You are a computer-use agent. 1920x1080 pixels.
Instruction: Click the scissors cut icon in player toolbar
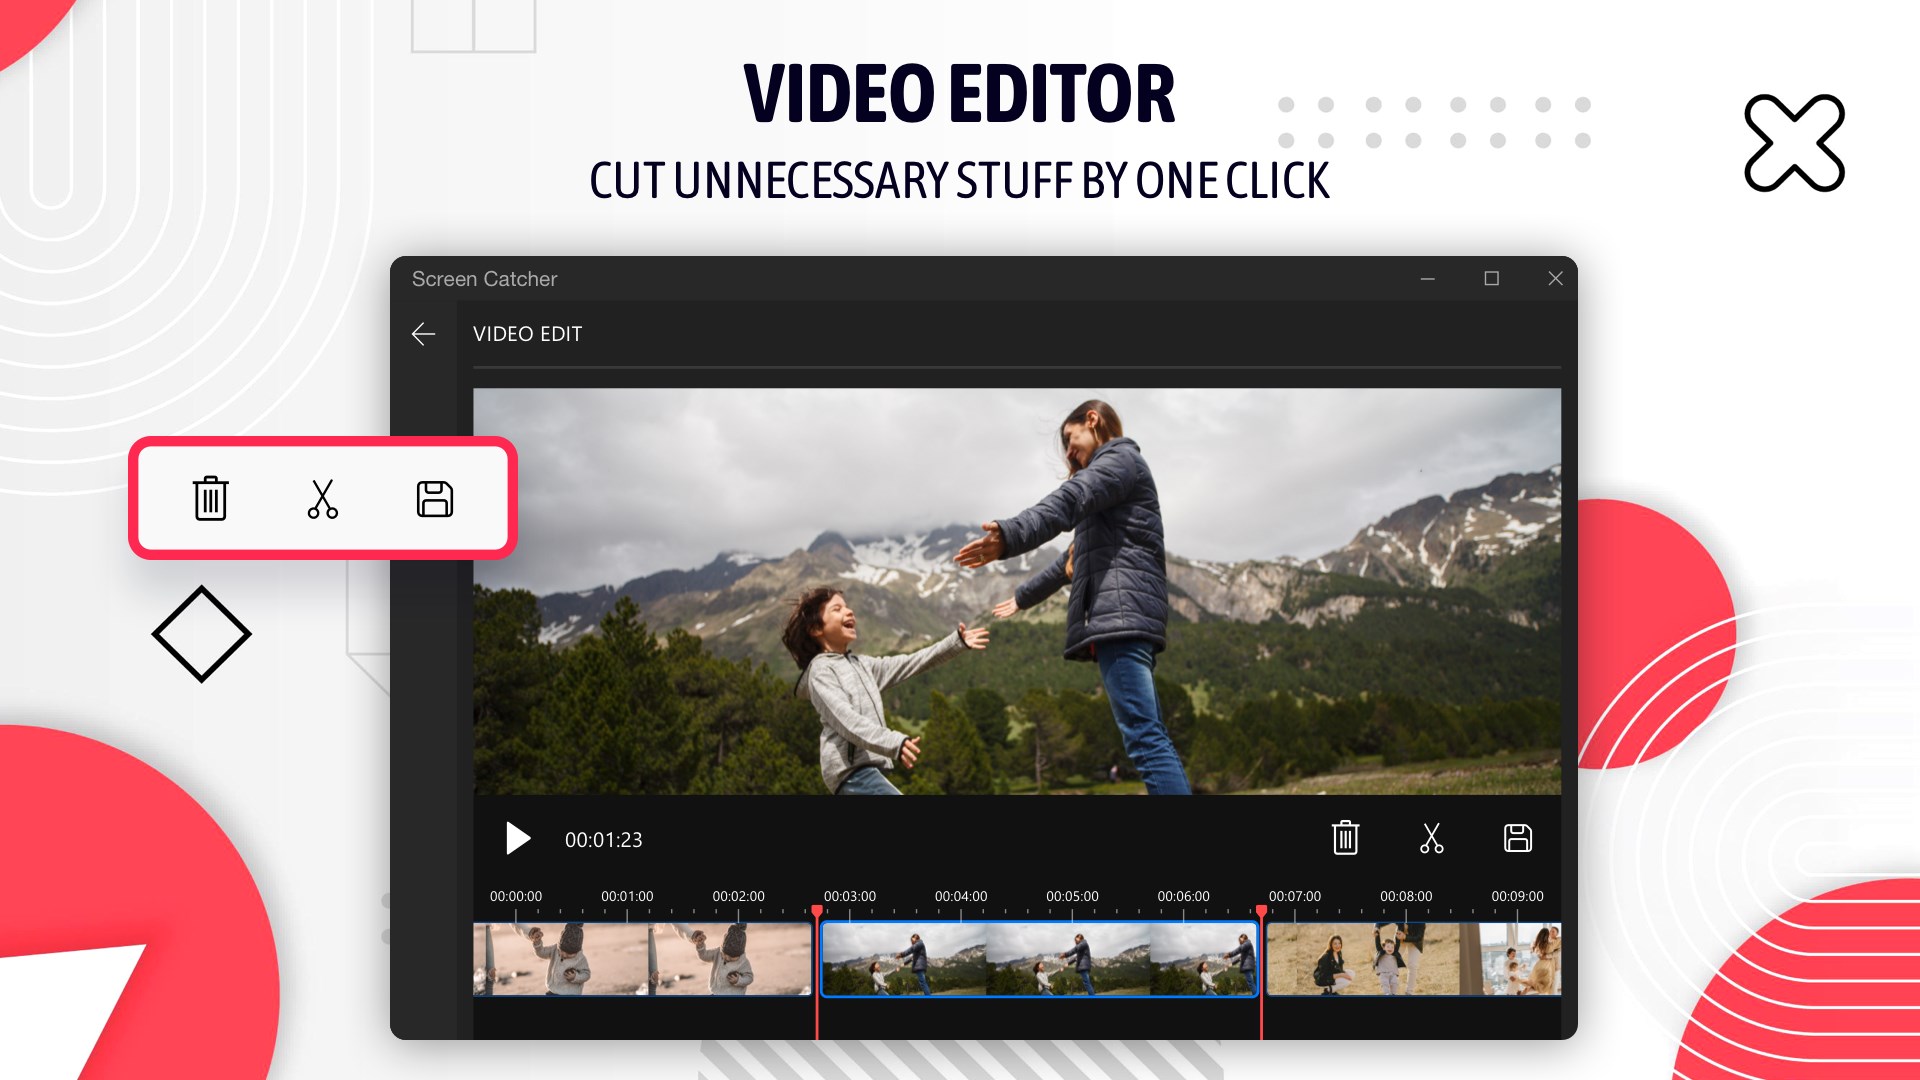coord(1431,838)
